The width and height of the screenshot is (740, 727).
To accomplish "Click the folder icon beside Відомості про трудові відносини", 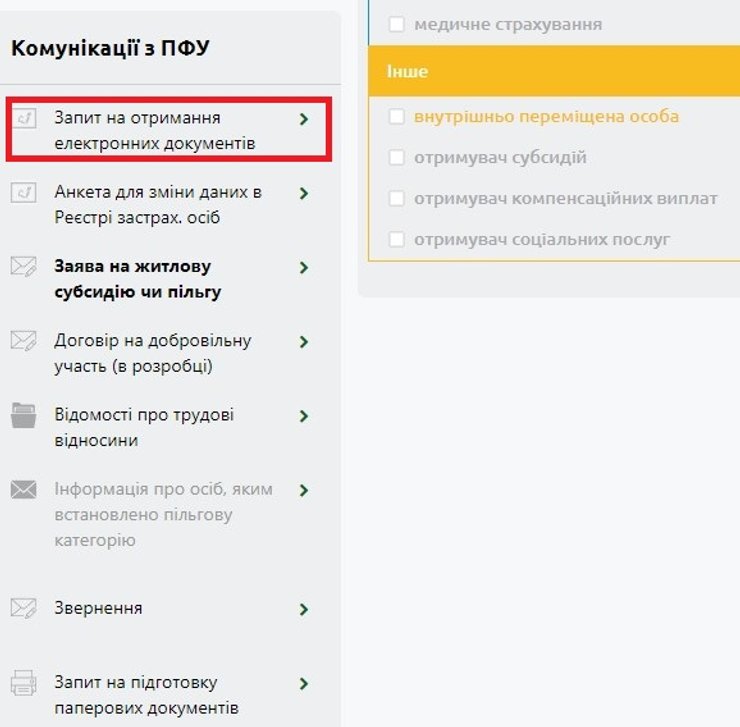I will (x=24, y=415).
